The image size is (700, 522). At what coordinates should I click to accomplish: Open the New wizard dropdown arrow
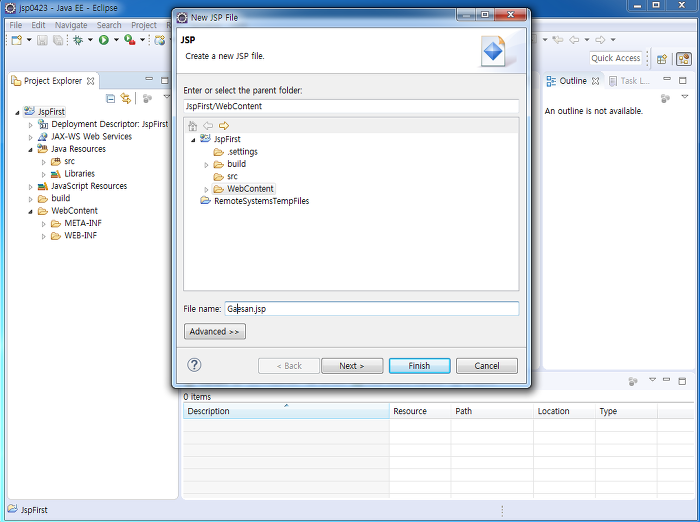point(29,40)
